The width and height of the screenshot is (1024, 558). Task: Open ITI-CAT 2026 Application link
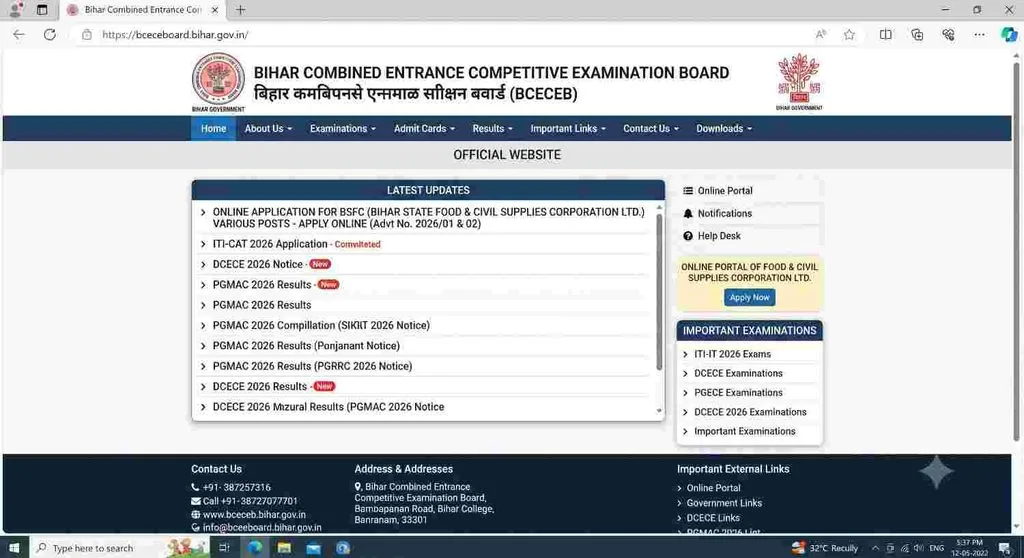click(270, 244)
